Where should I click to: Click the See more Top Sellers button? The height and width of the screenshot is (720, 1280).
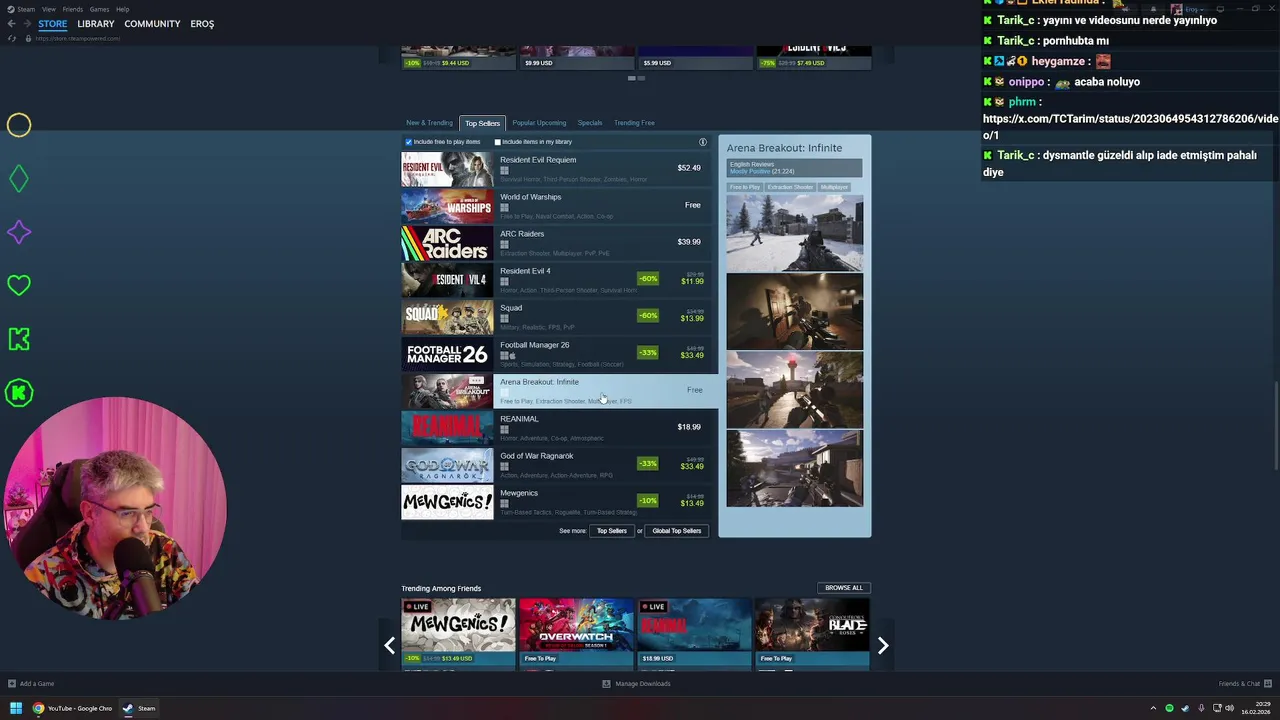612,531
